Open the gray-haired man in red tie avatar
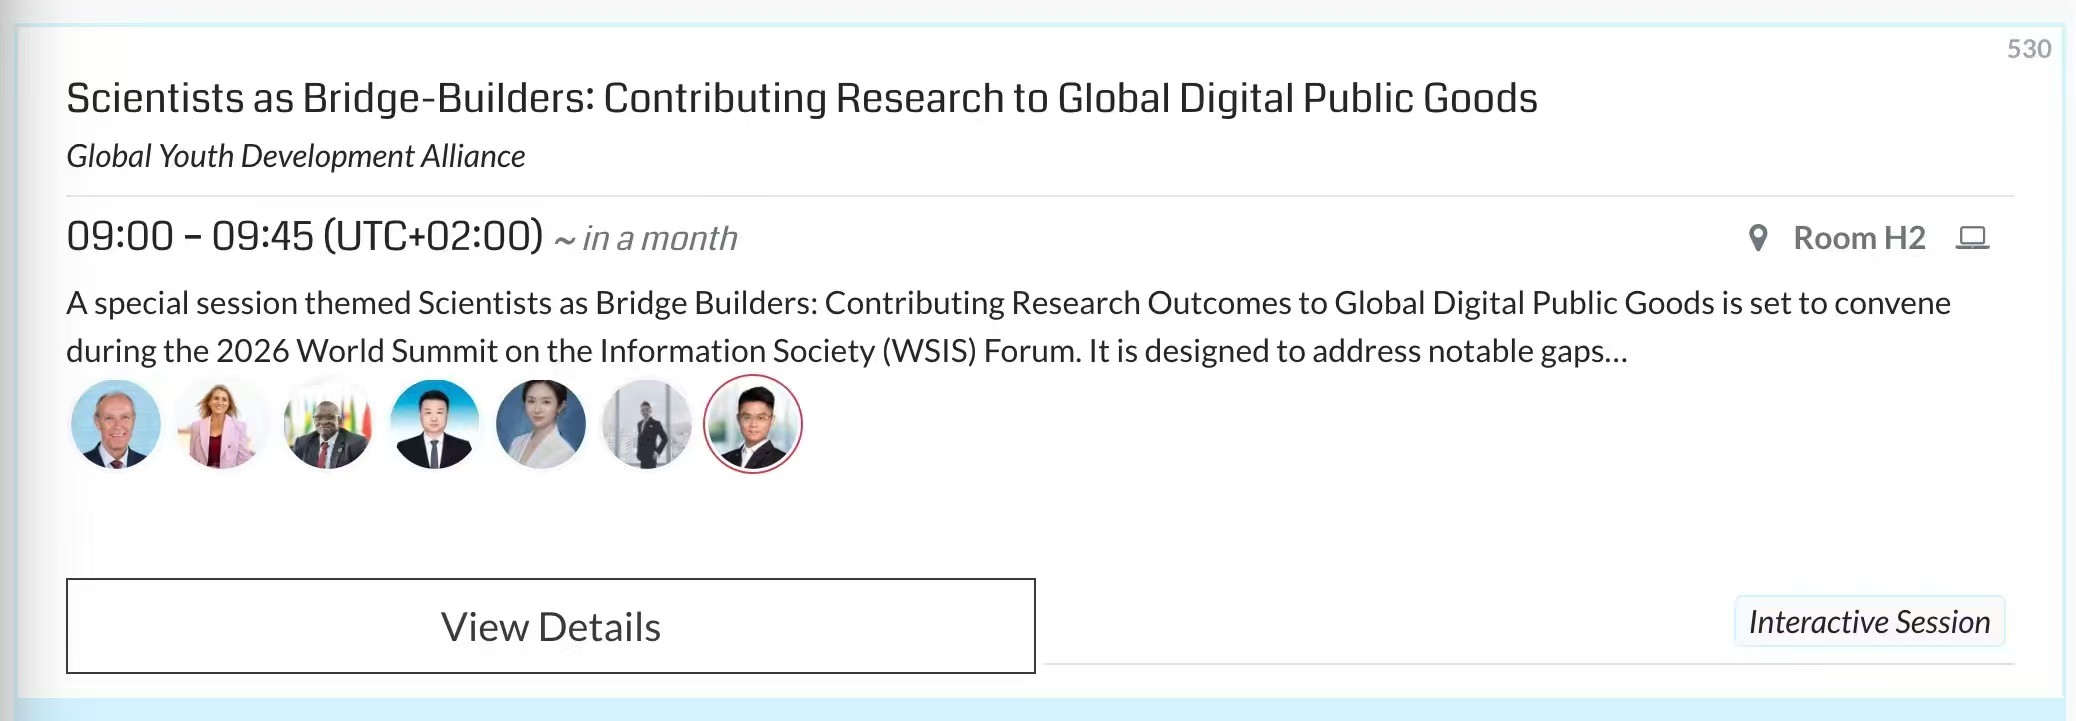The height and width of the screenshot is (721, 2076). (116, 424)
